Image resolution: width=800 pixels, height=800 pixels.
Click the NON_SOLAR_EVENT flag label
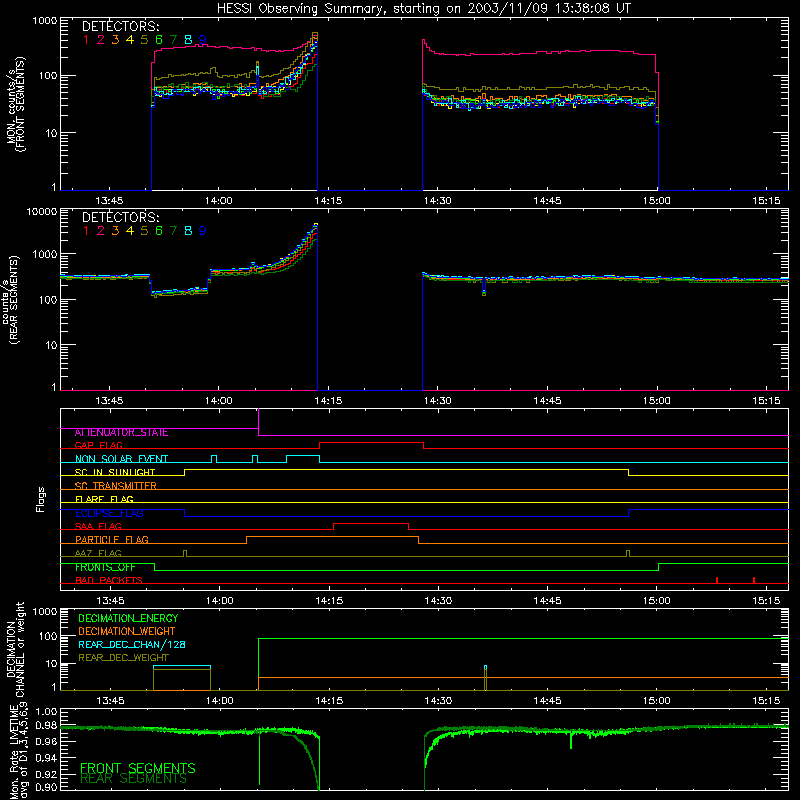tap(121, 459)
